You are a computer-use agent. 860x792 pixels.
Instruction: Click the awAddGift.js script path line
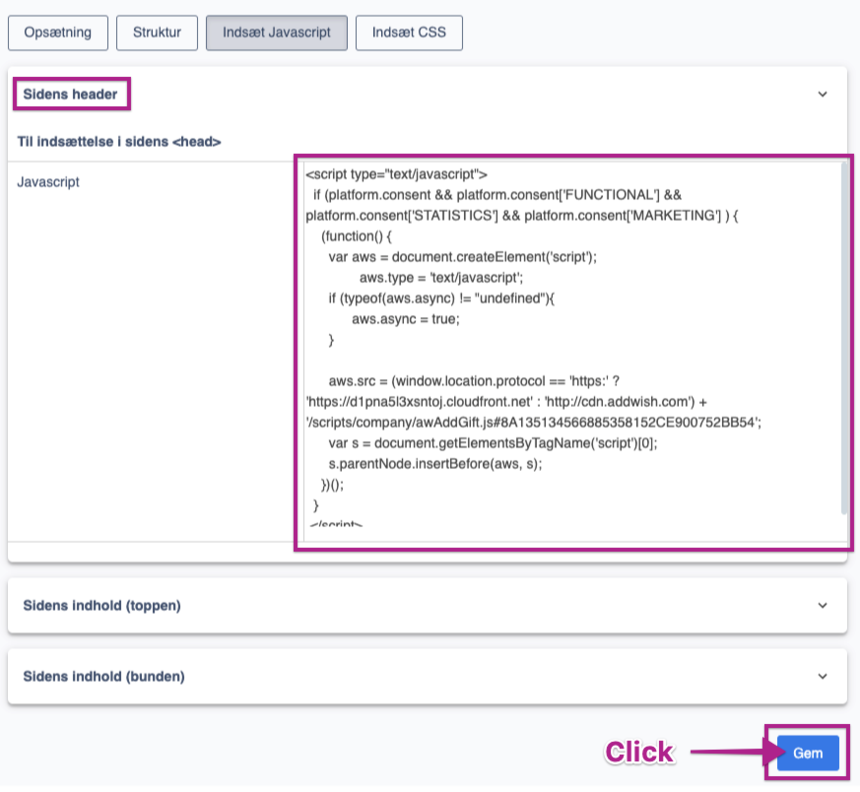click(533, 422)
